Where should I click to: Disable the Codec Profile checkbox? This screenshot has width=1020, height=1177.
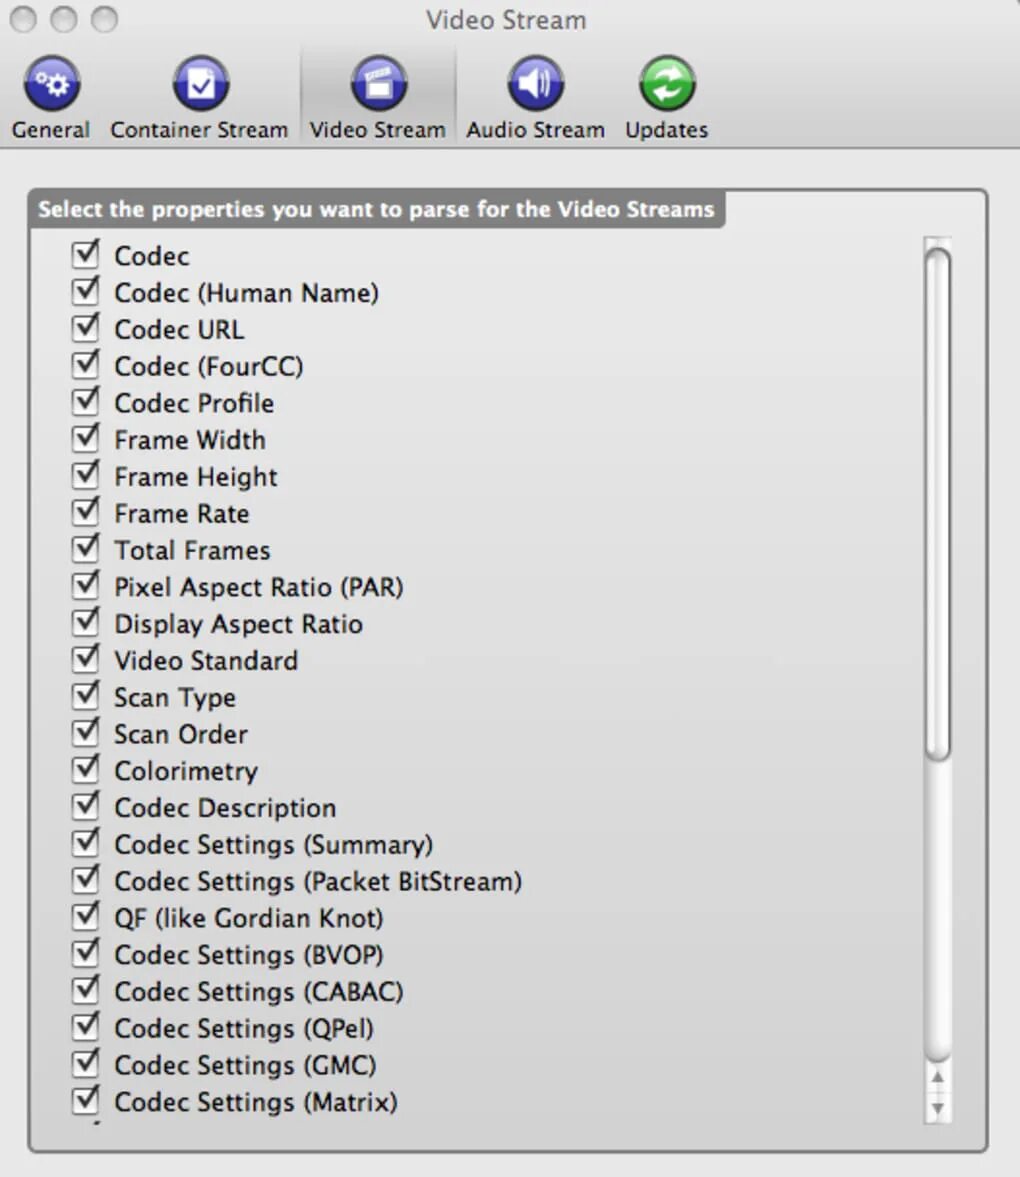tap(86, 402)
